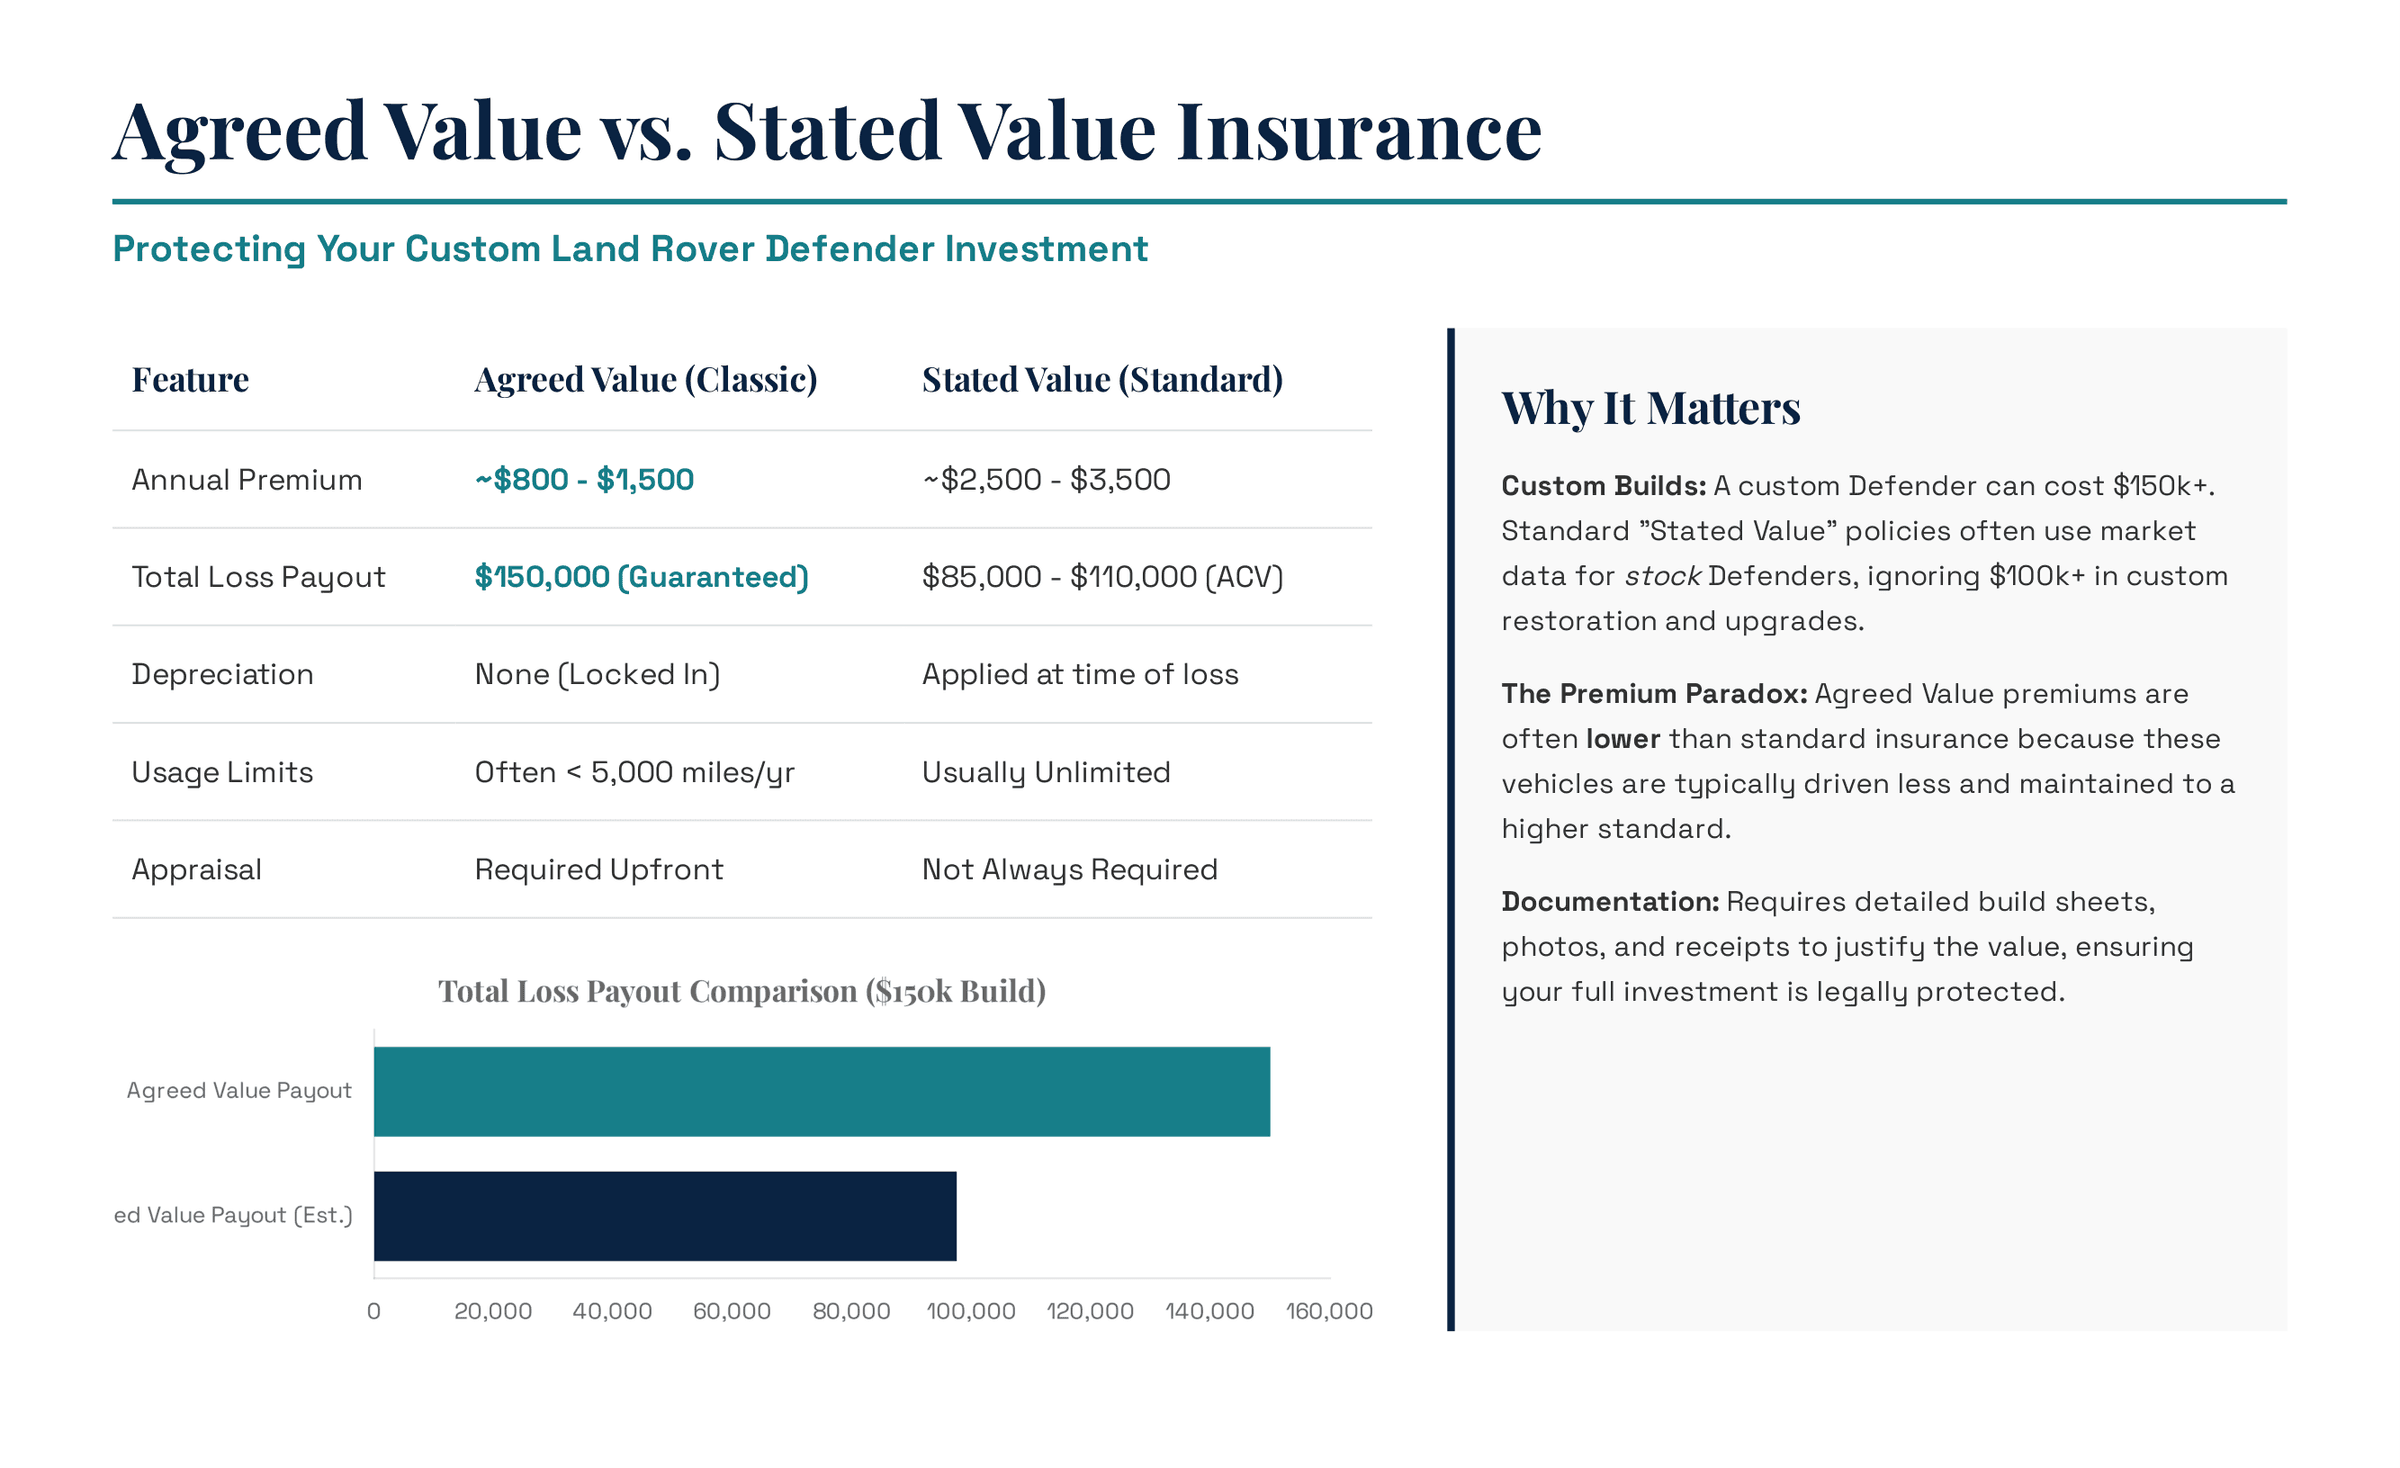Click the slide title 'Agreed Value vs. Stated Value Insurance'
The height and width of the screenshot is (1468, 2400).
[827, 131]
